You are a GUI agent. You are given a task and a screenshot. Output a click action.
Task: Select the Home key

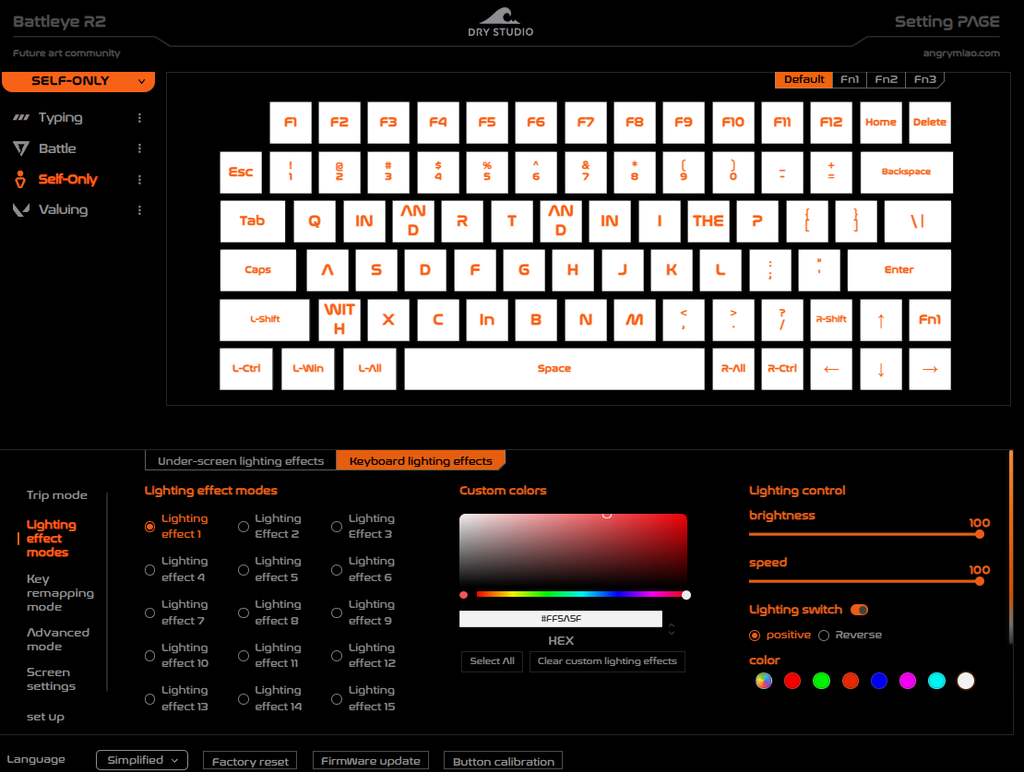tap(880, 122)
